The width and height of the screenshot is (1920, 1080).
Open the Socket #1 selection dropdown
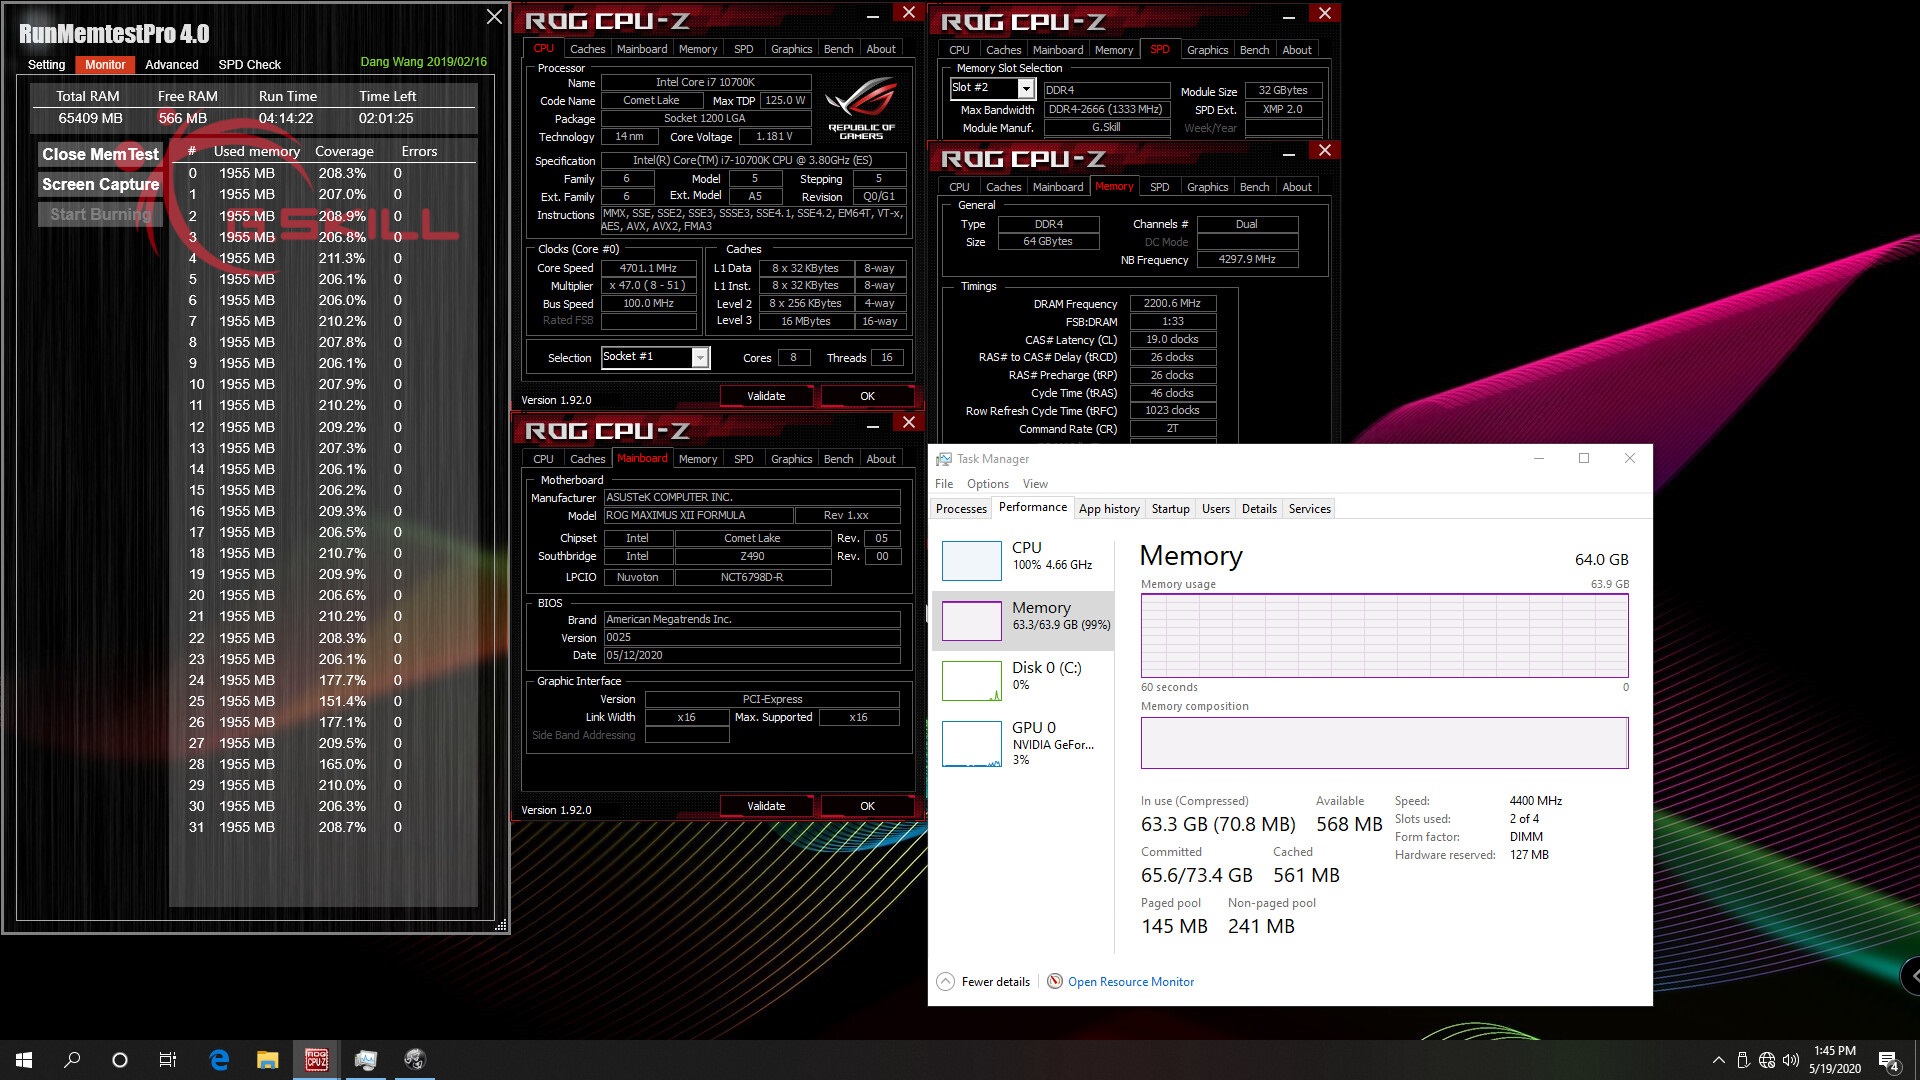(700, 357)
